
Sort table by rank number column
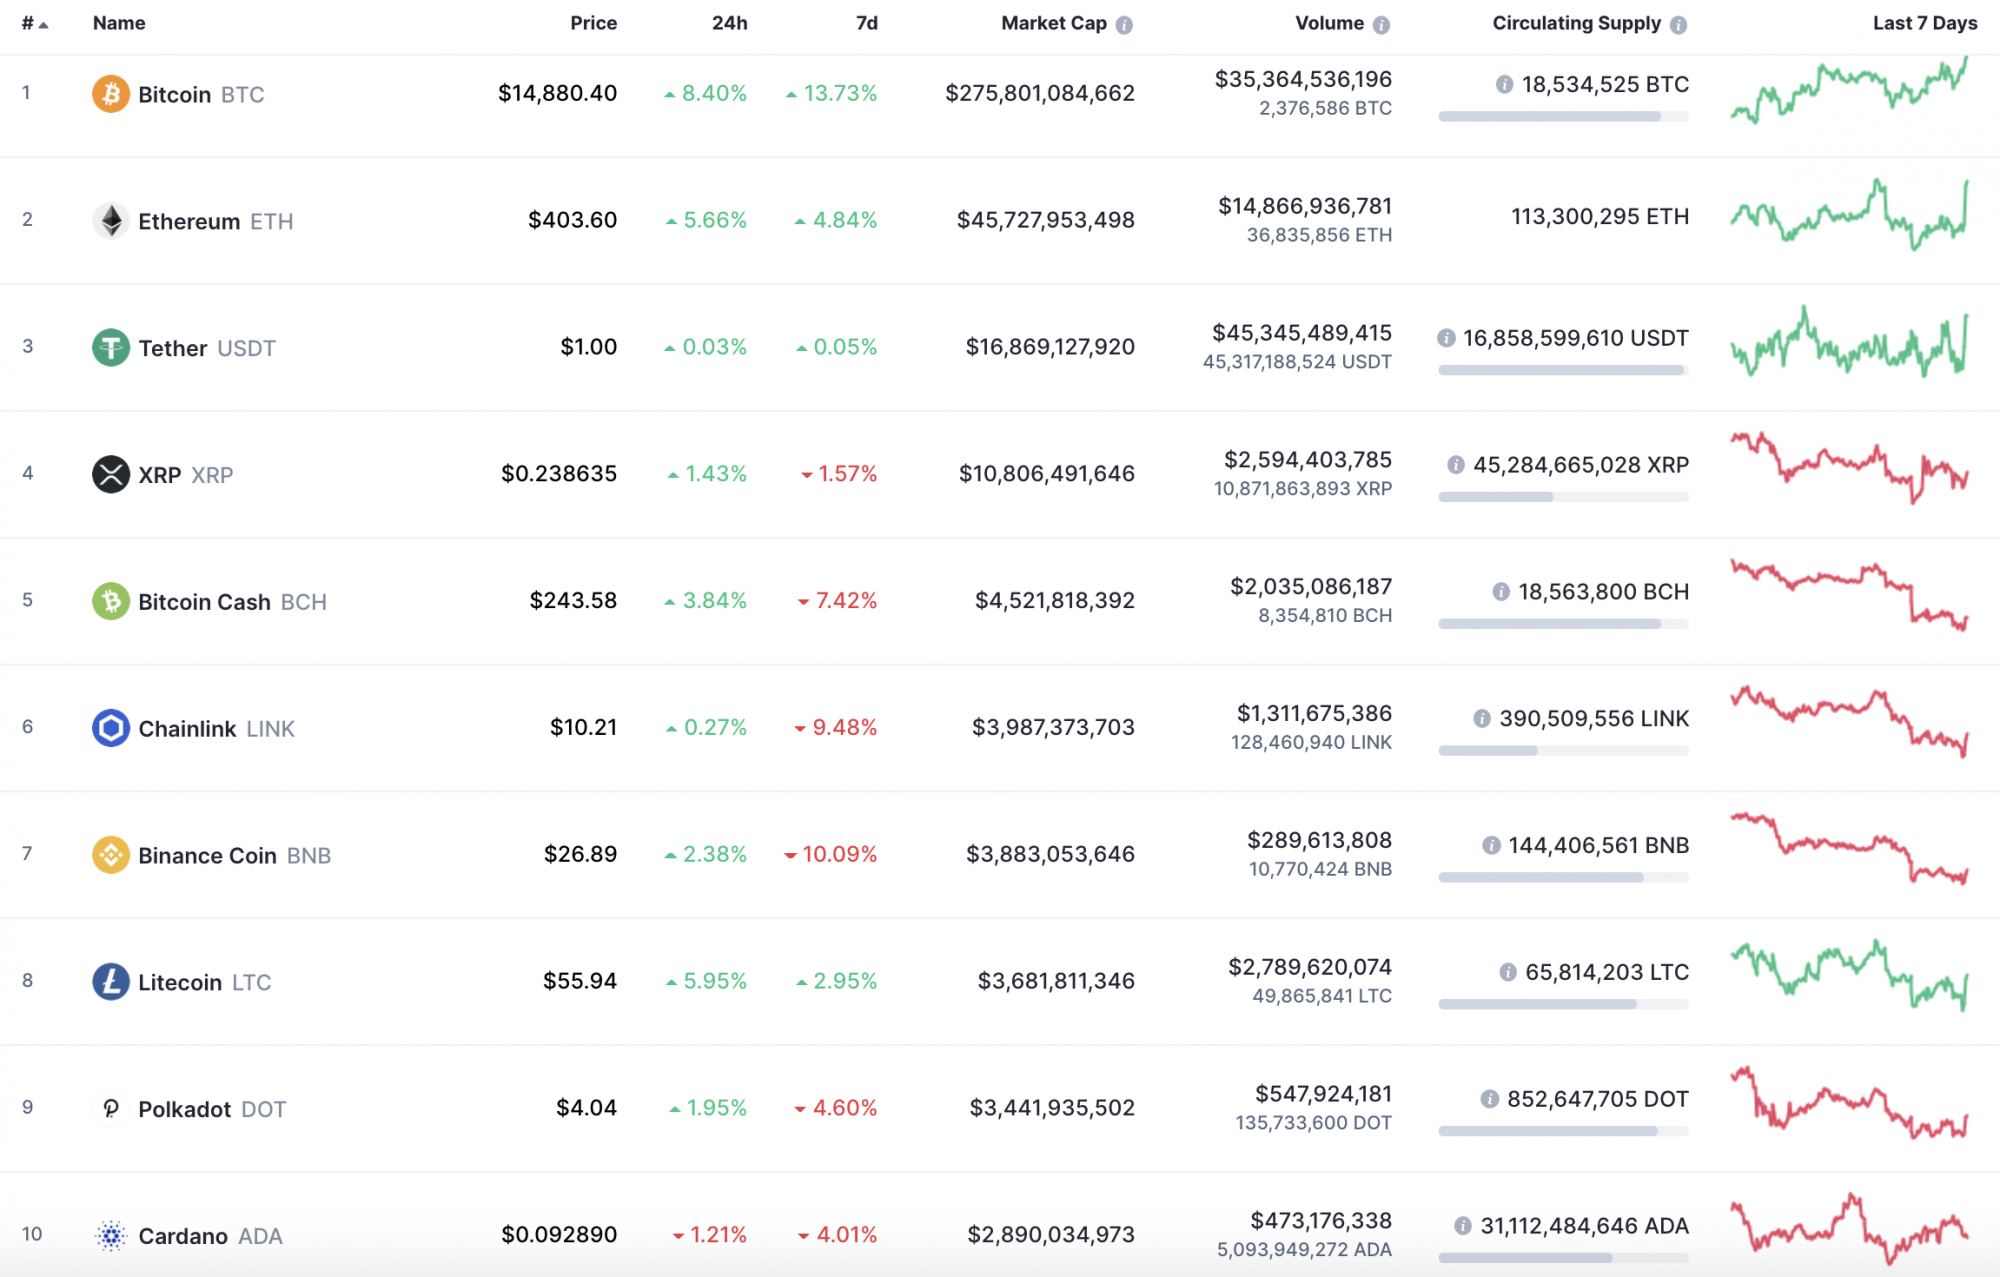pos(35,23)
